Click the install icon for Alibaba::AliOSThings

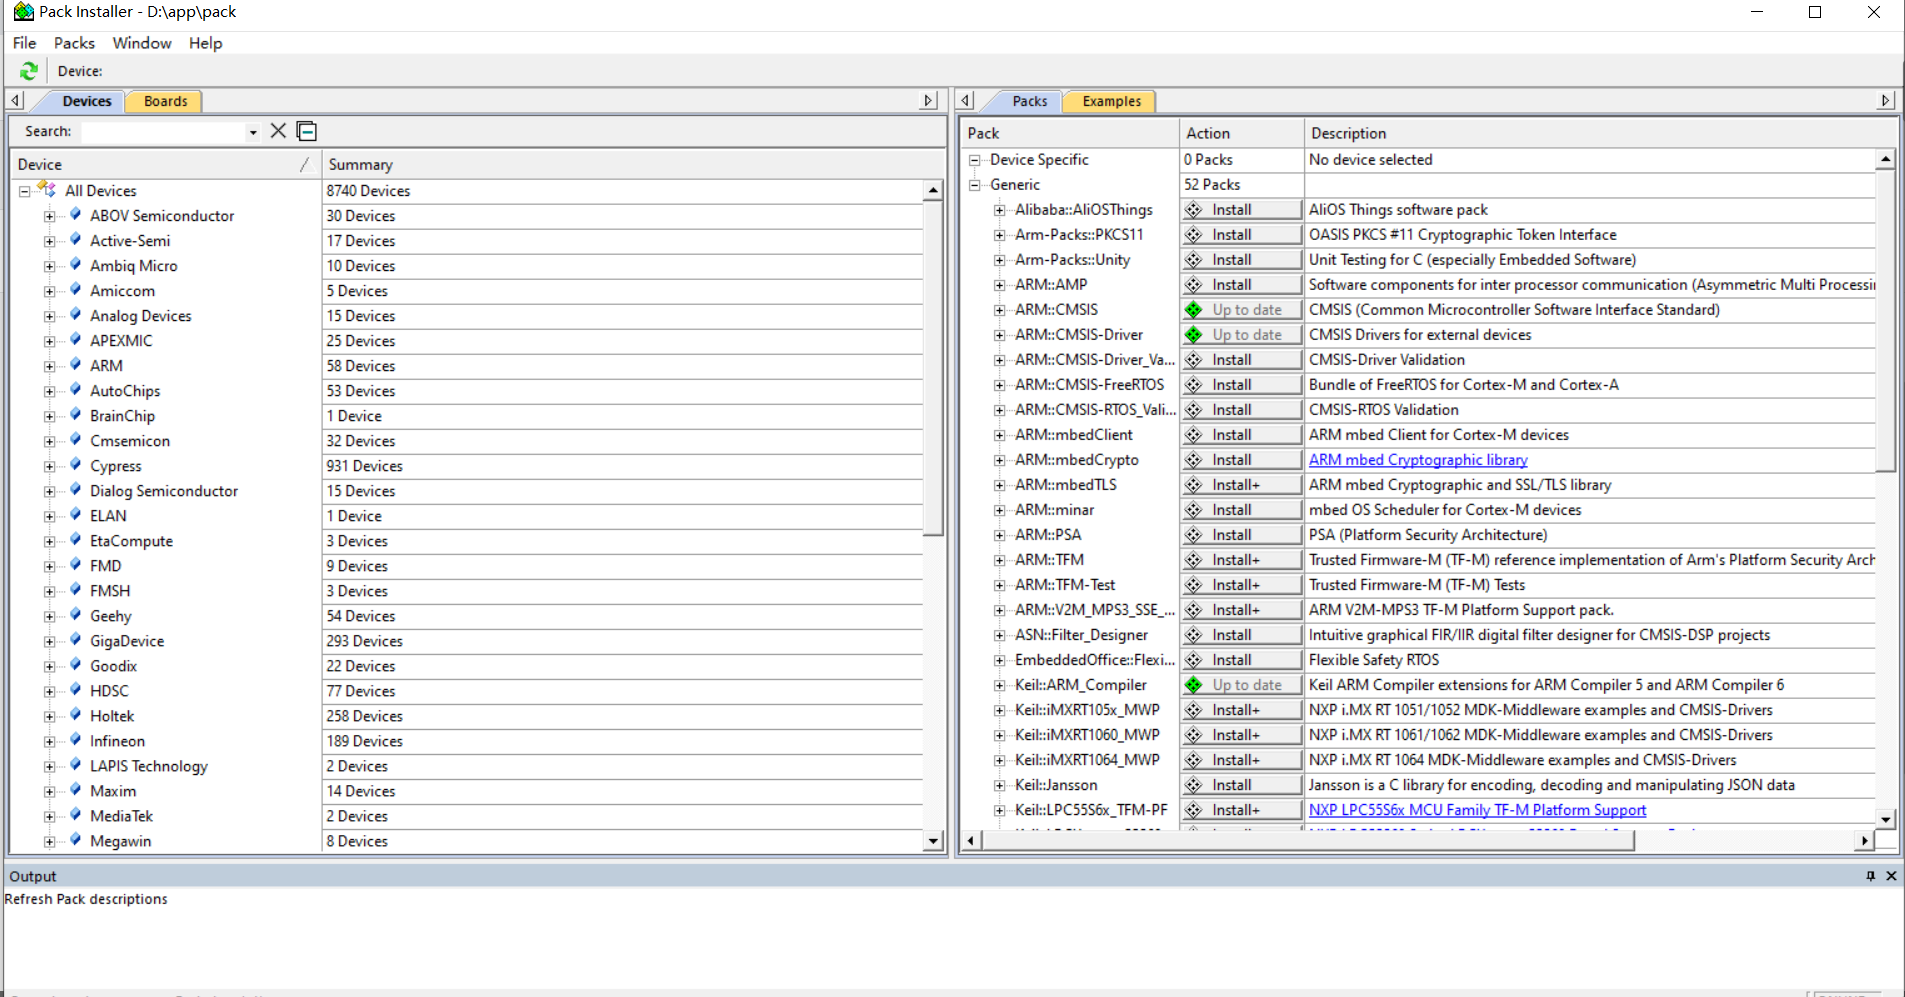(x=1194, y=210)
